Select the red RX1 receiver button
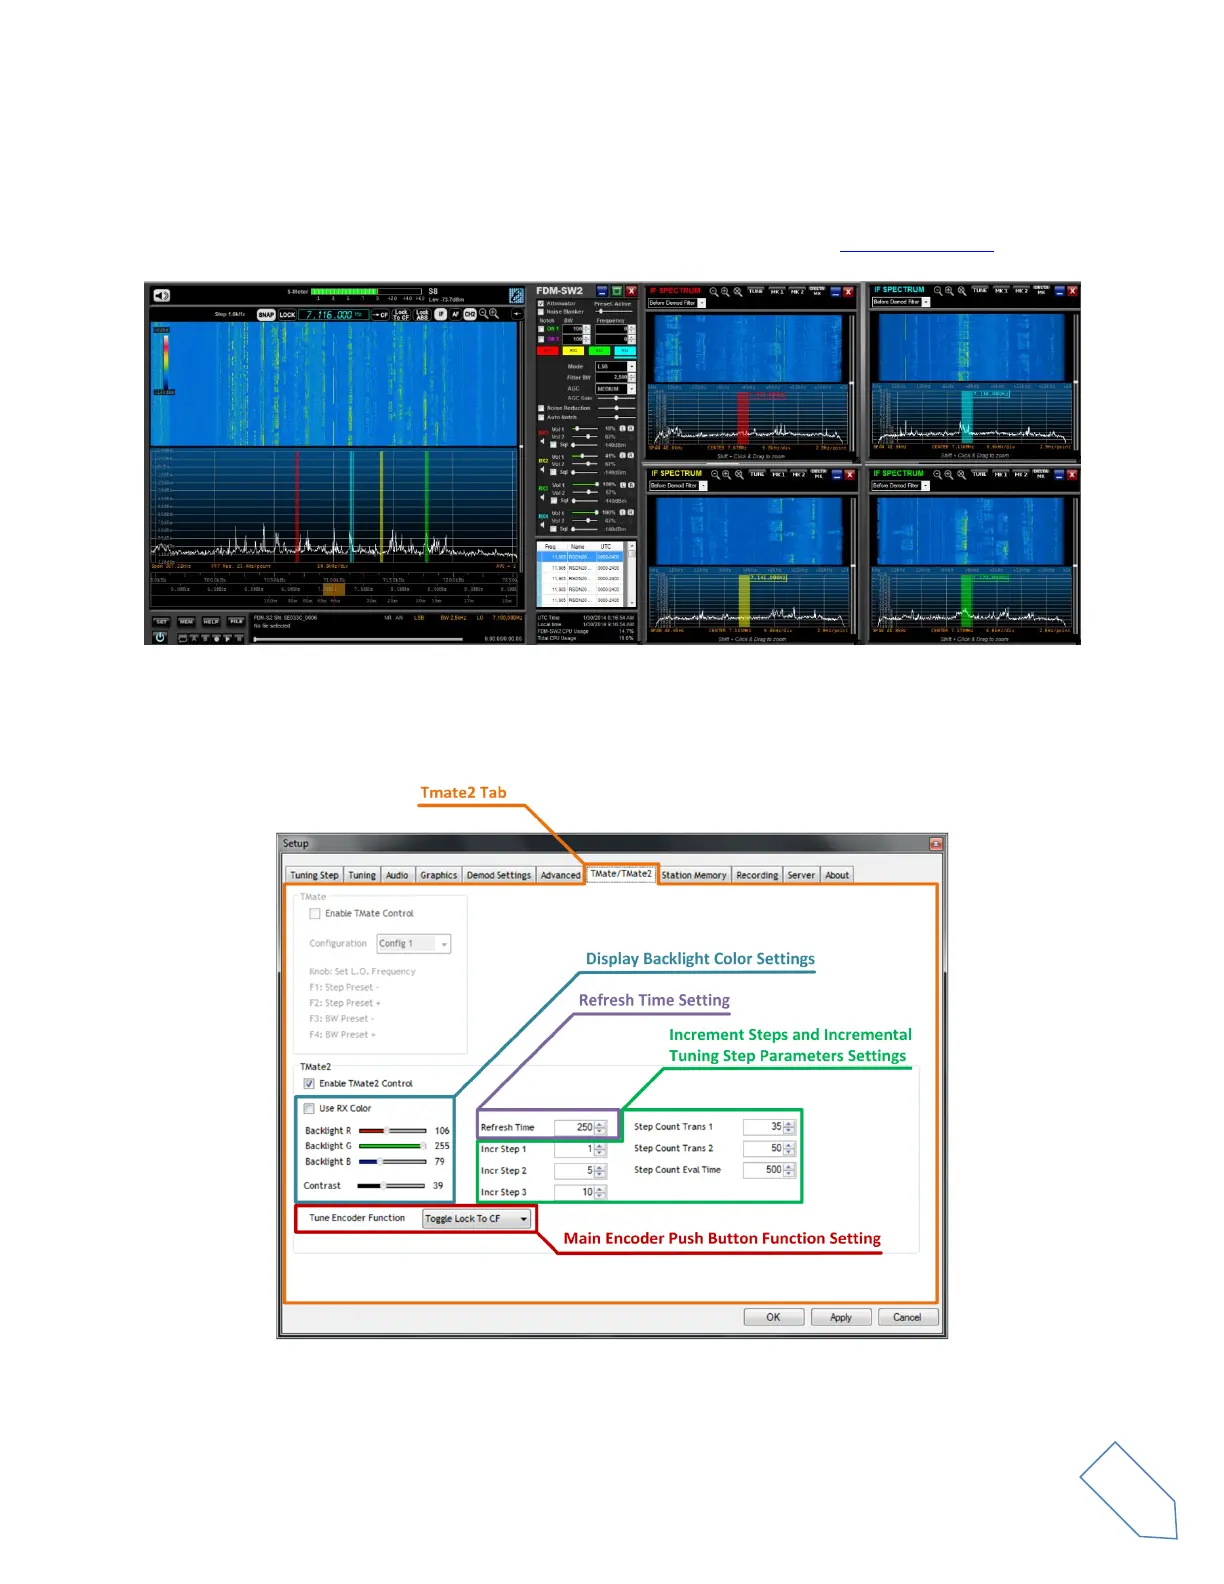 pyautogui.click(x=548, y=351)
